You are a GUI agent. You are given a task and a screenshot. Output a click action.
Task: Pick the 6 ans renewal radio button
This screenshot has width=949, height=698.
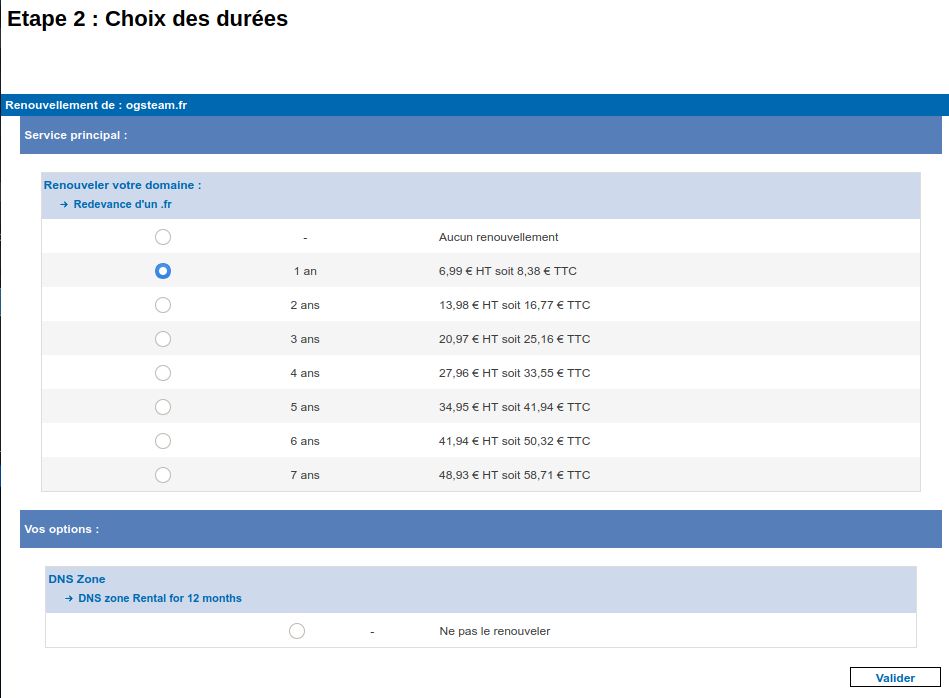coord(163,441)
